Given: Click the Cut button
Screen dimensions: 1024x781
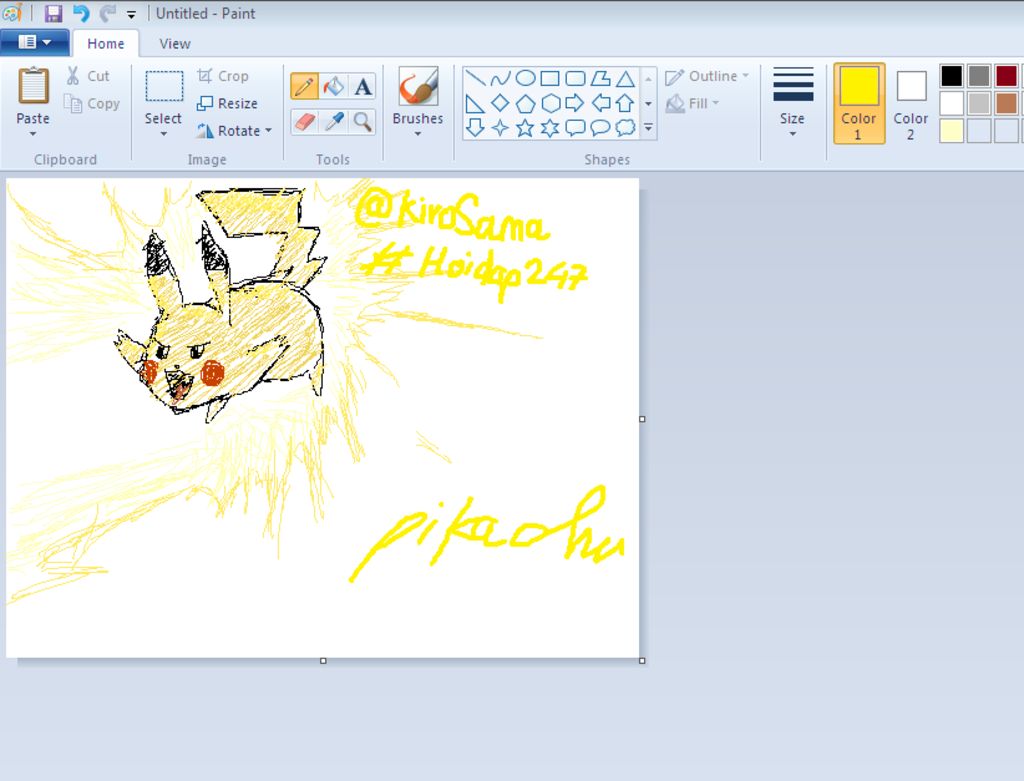Looking at the screenshot, I should coord(88,76).
